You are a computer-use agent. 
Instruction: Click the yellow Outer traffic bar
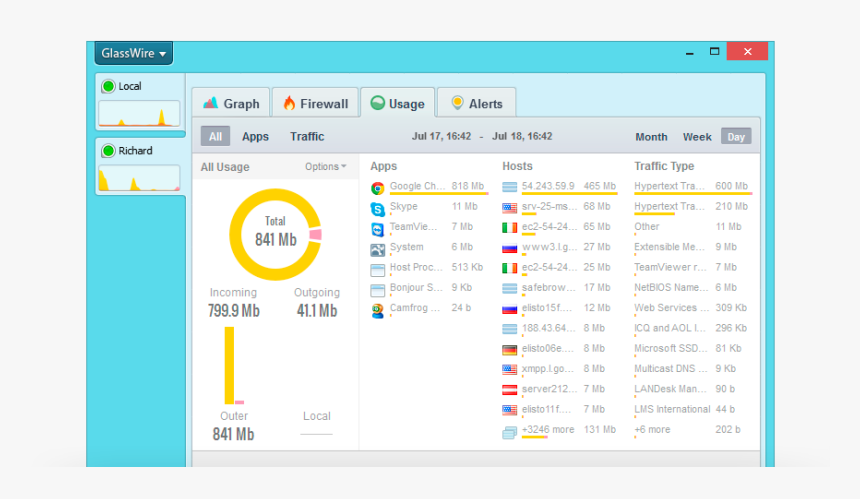tap(229, 365)
